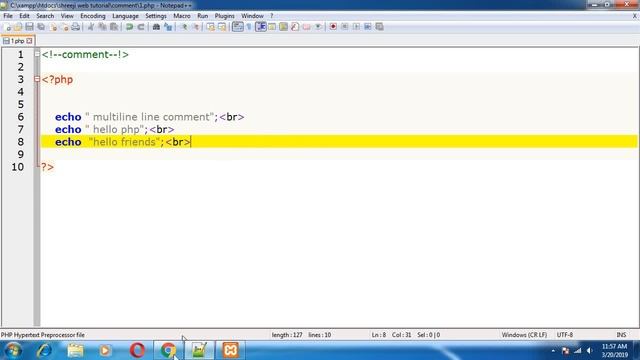Open the user defined language dialog icon
Viewport: 640px width, 360px height.
coord(272,27)
